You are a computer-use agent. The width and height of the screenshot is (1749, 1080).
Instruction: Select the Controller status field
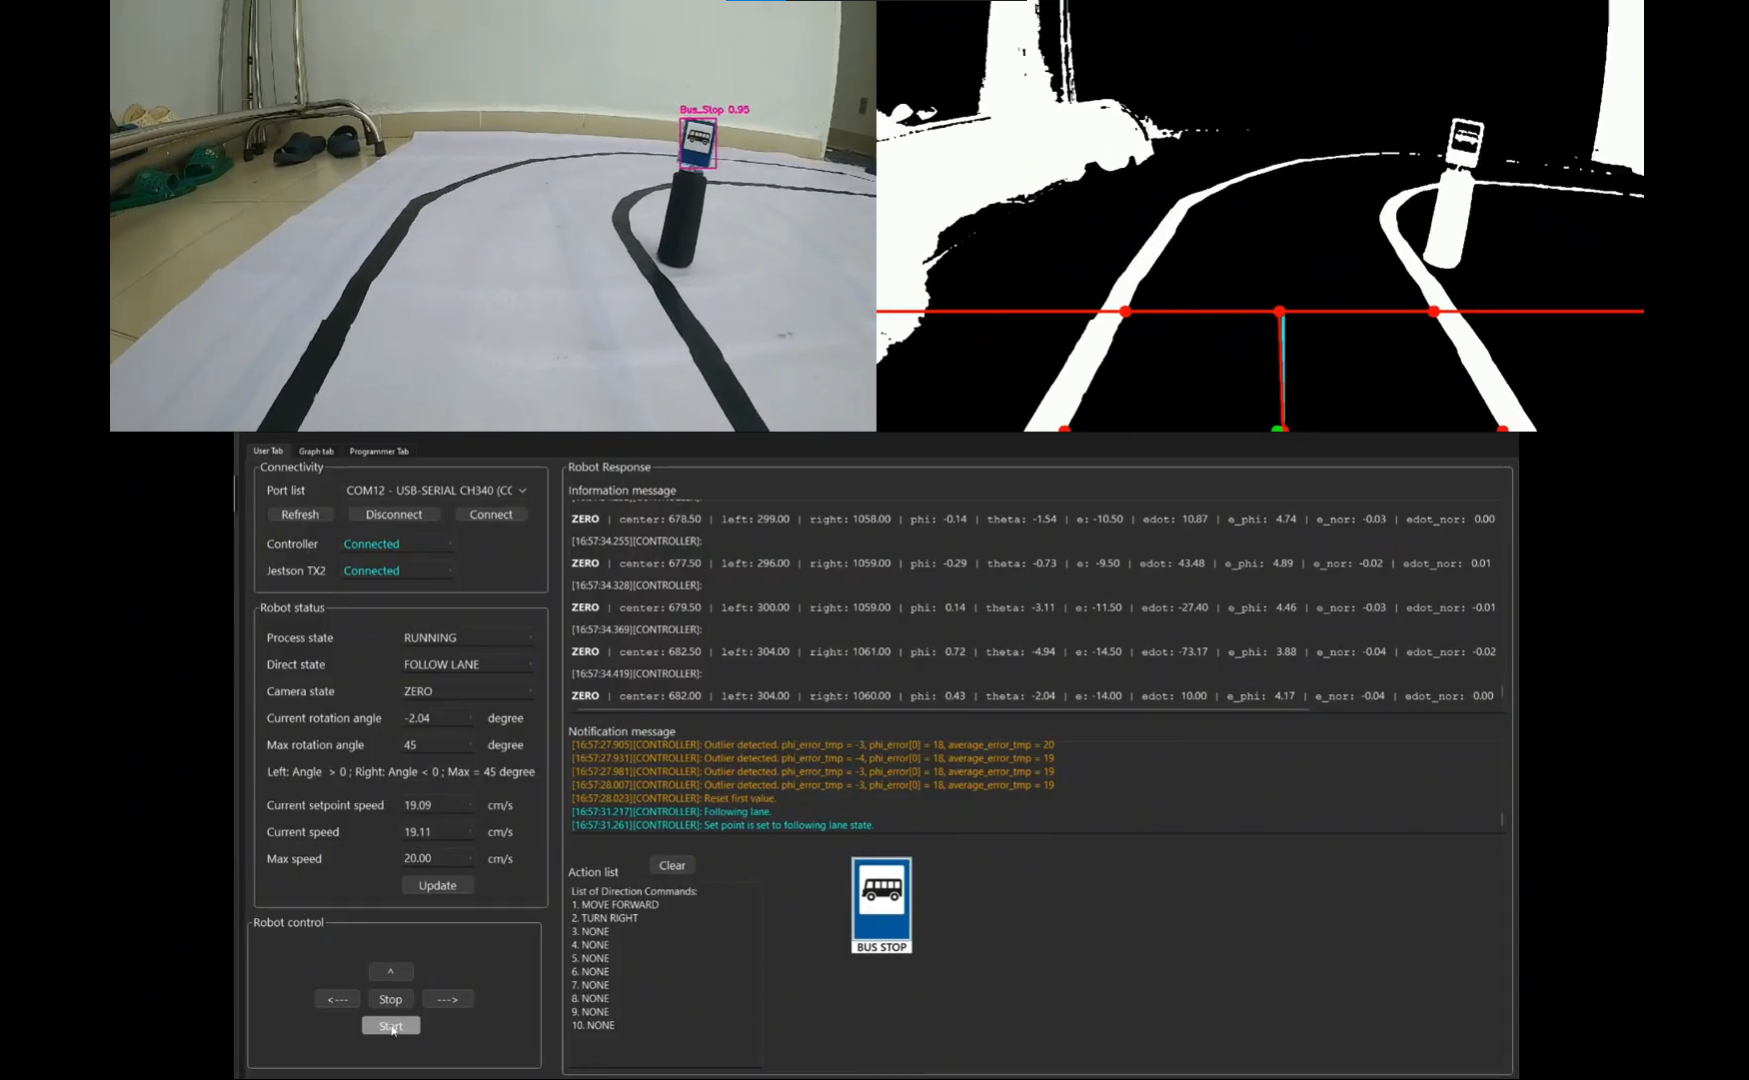click(x=397, y=544)
